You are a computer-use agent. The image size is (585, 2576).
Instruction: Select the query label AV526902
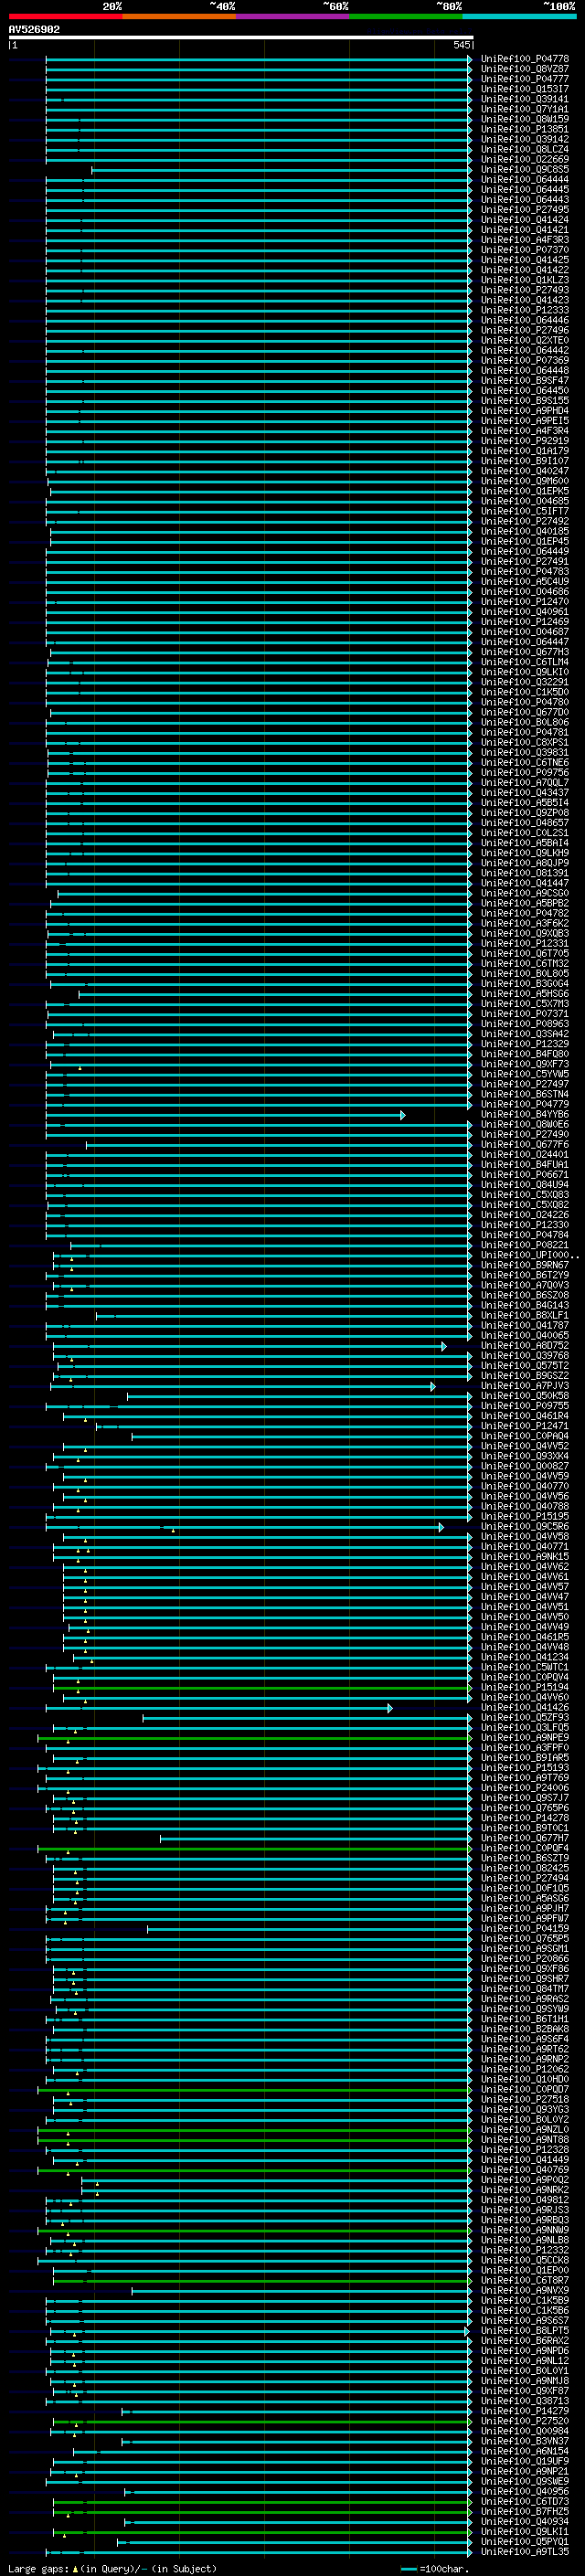34,30
